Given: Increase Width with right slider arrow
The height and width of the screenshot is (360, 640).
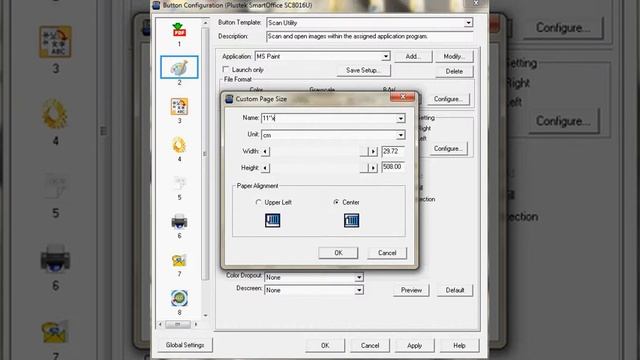Looking at the screenshot, I should pos(373,151).
